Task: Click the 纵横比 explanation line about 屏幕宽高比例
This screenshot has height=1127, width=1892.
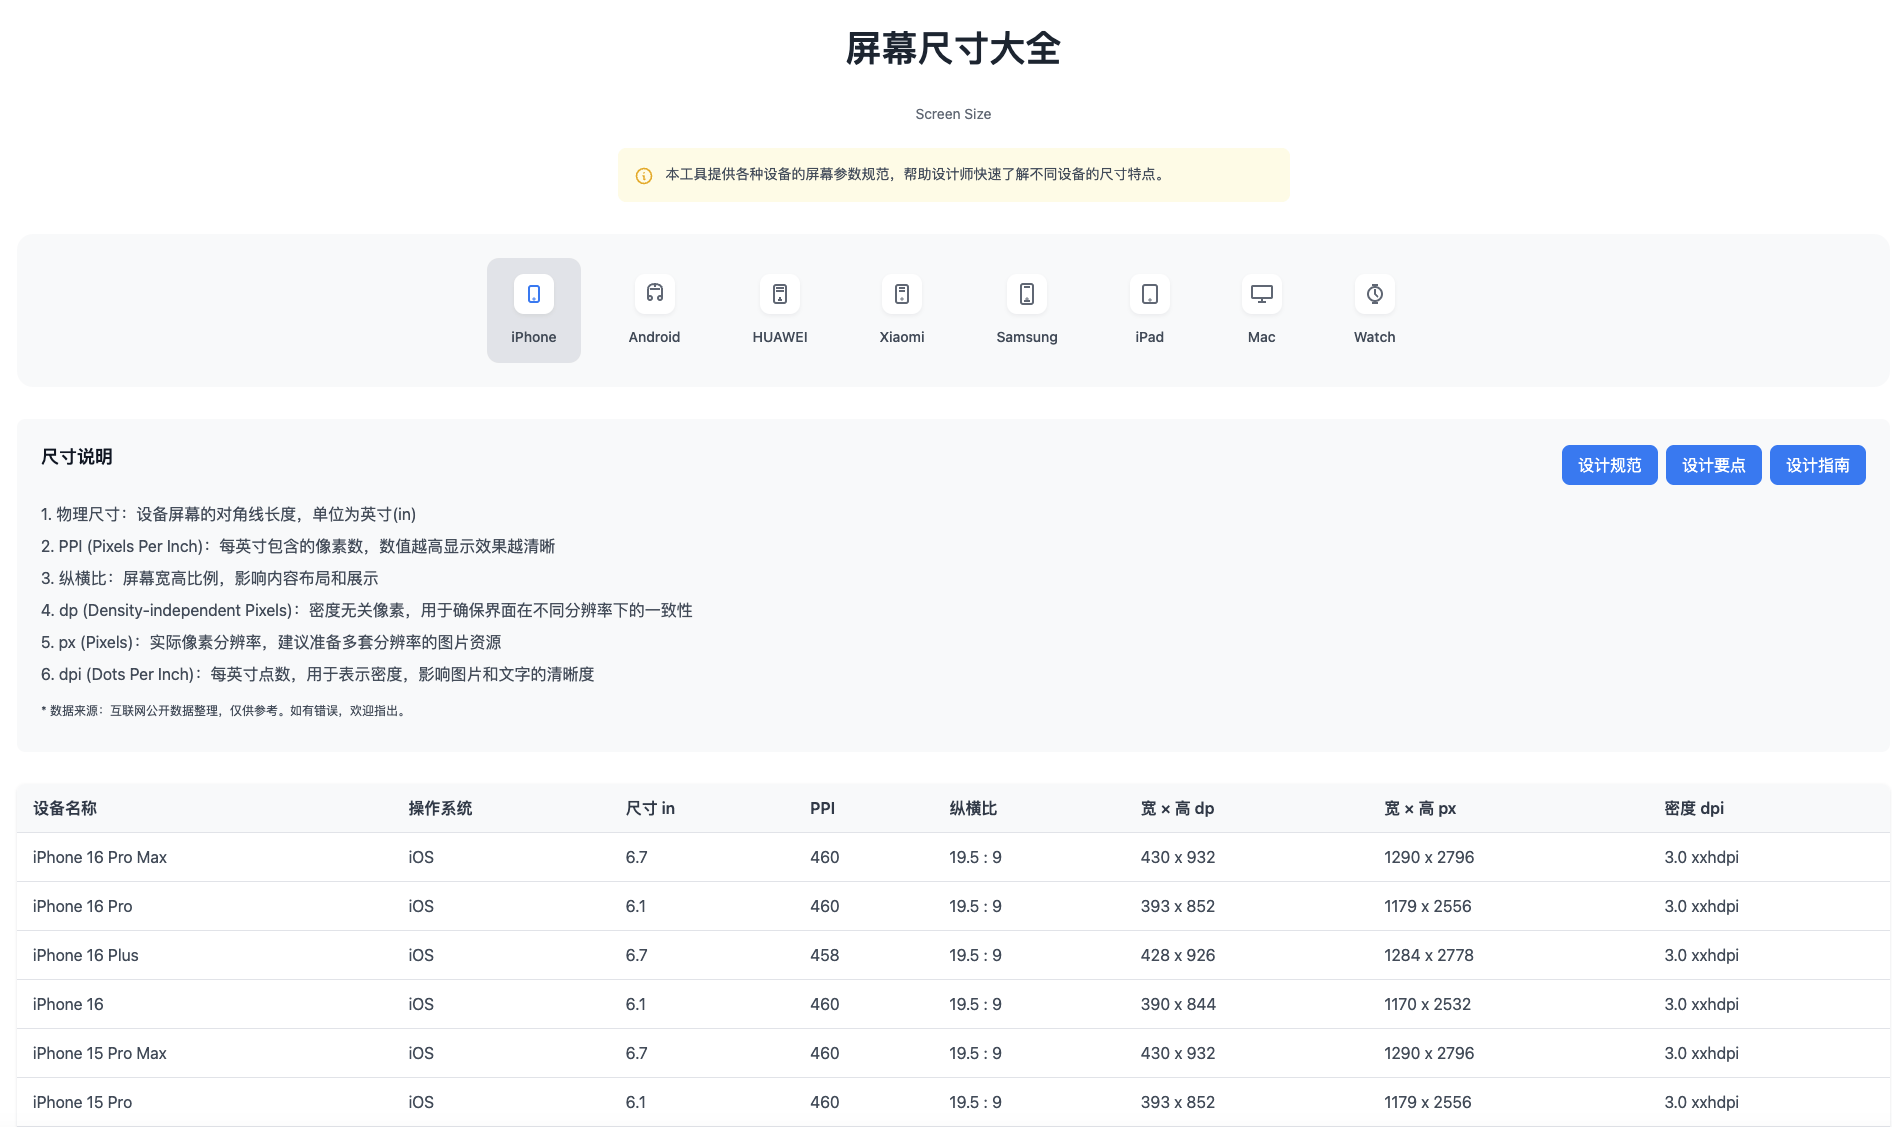Action: coord(210,578)
